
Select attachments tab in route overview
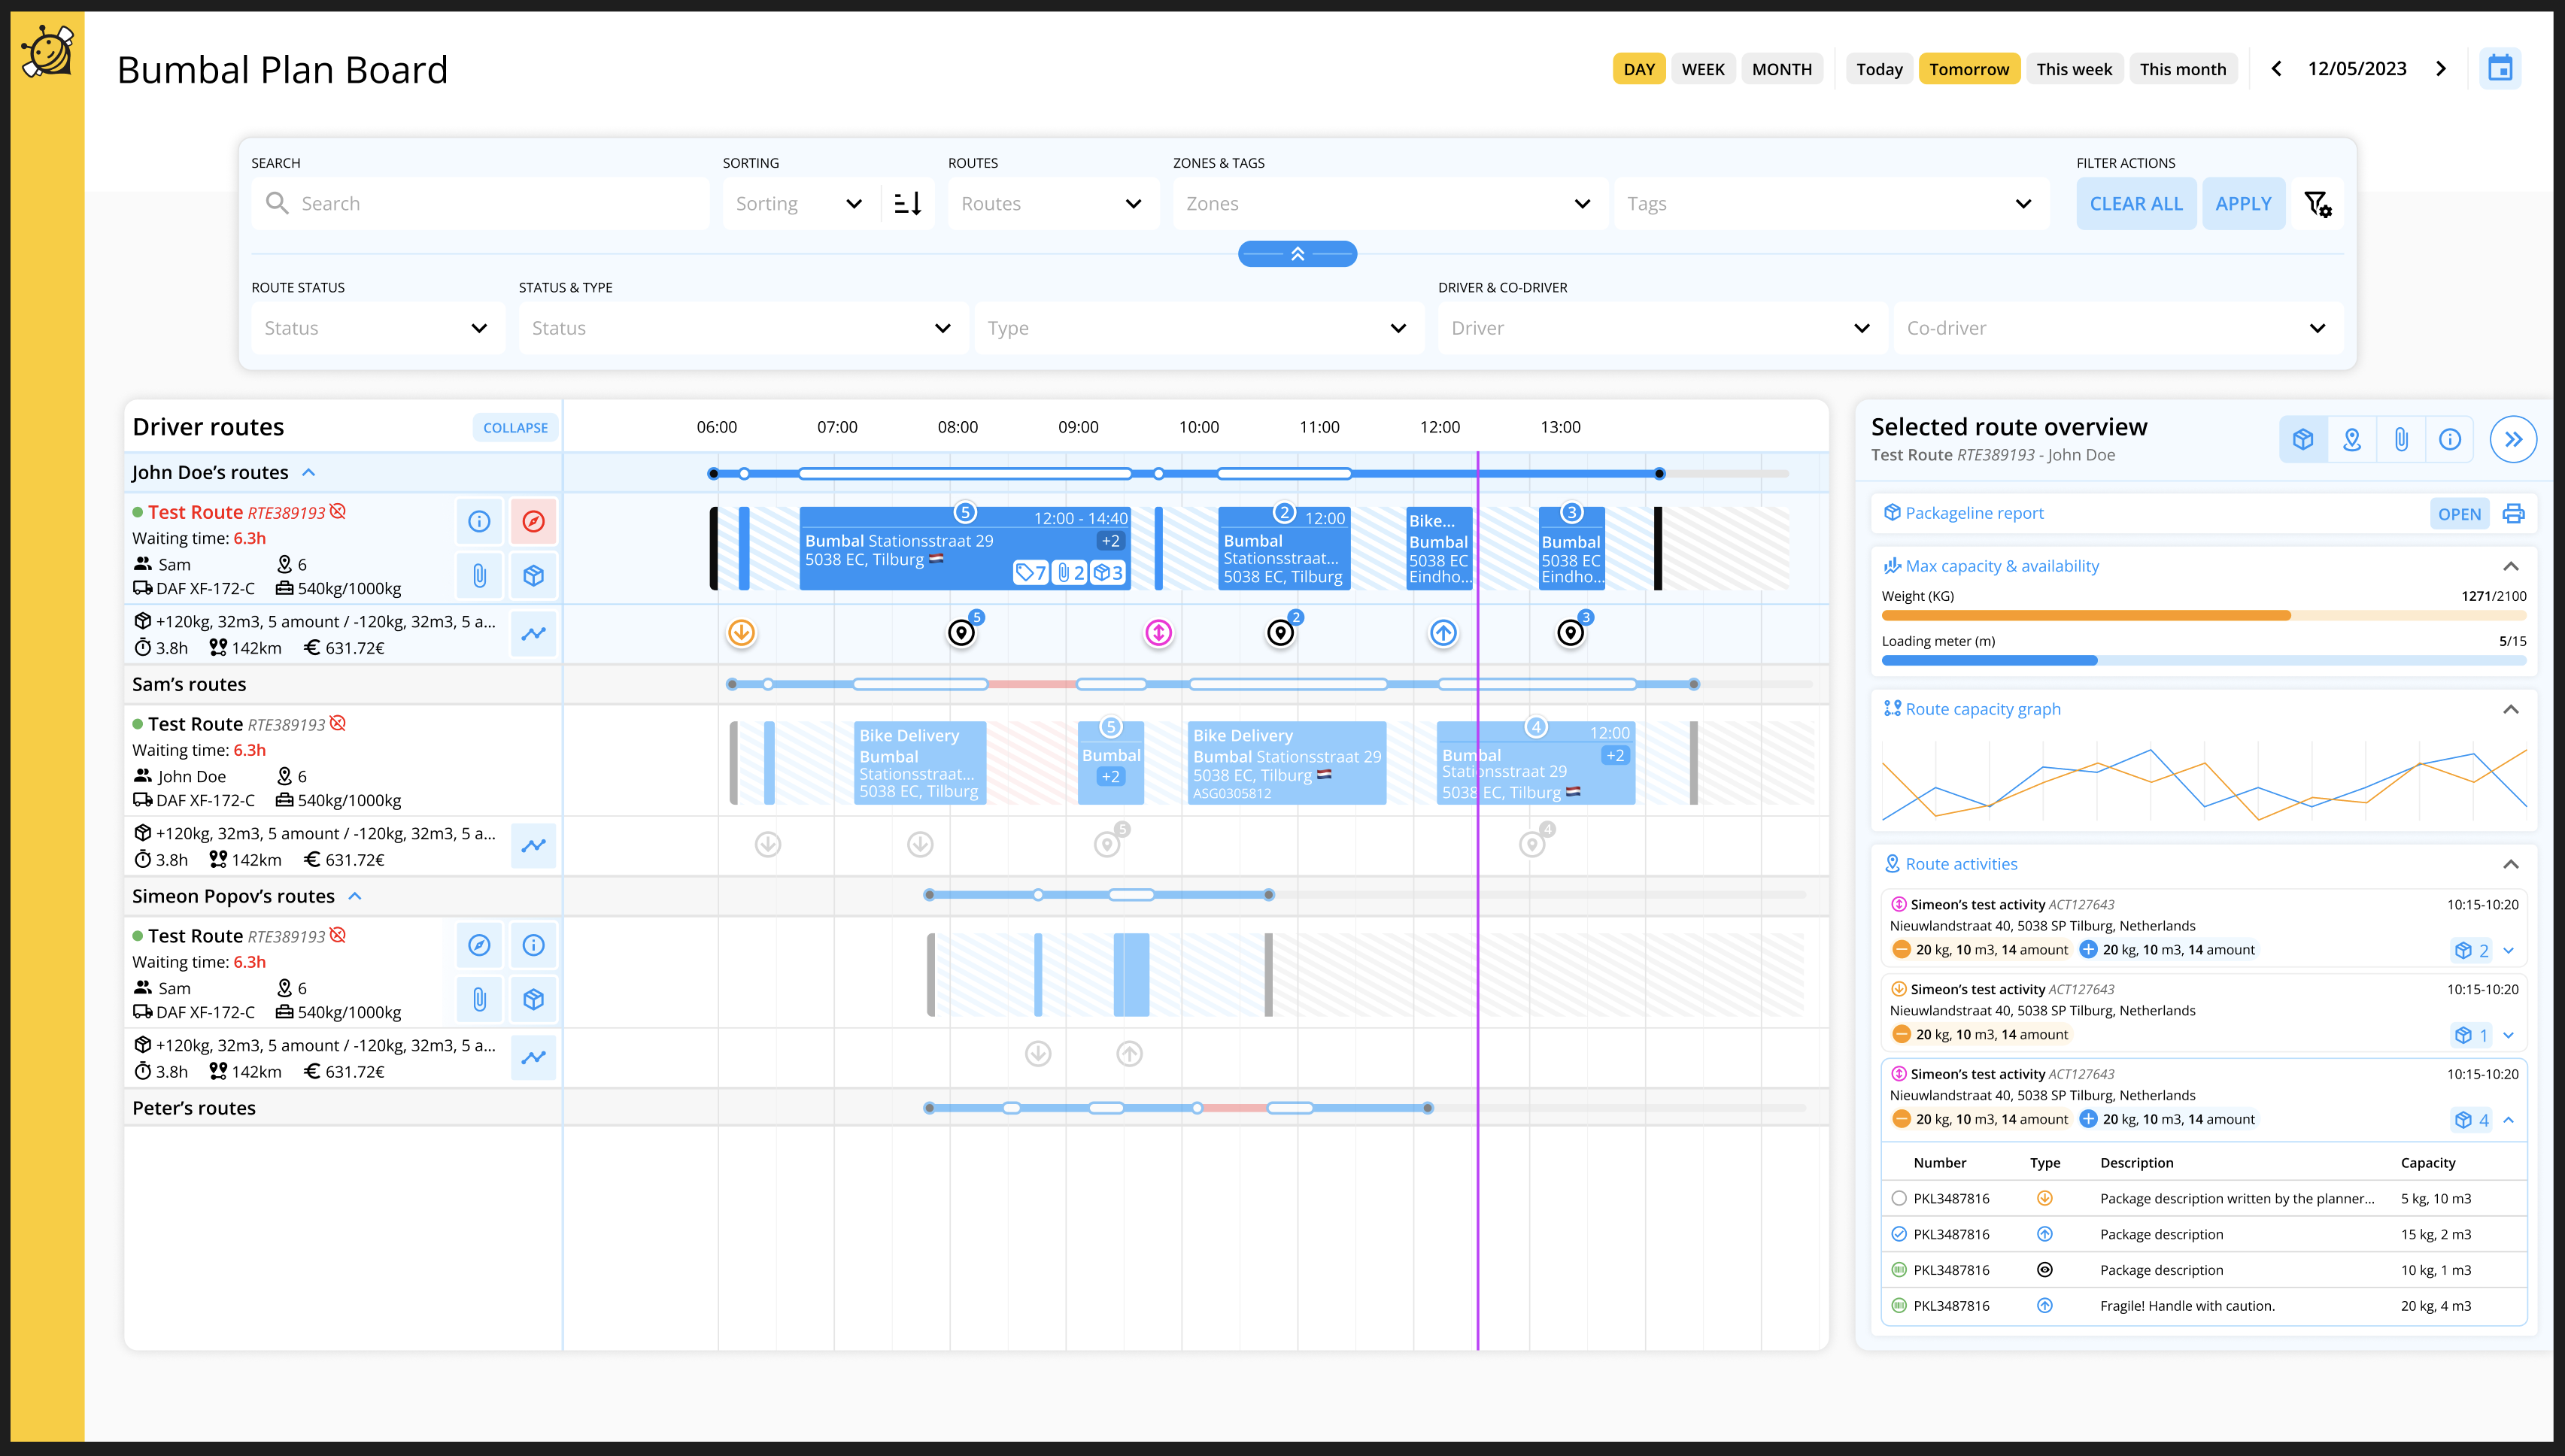2401,439
